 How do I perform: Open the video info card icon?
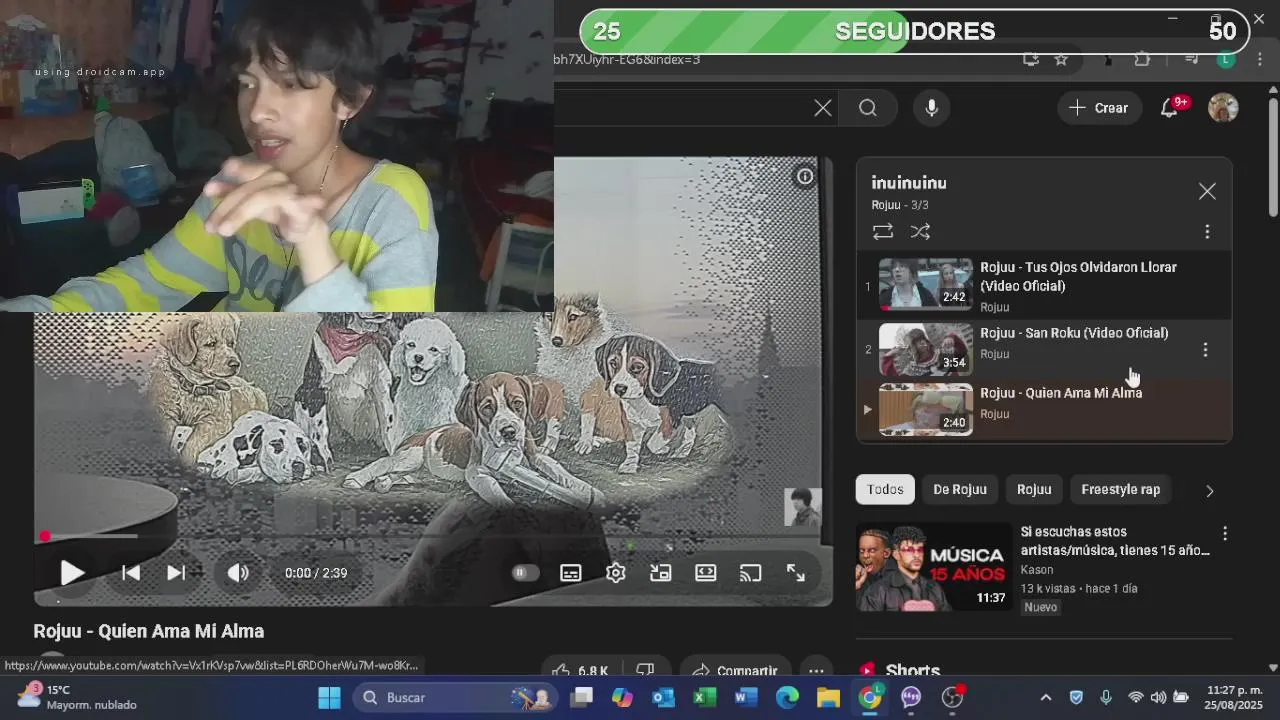(x=805, y=177)
